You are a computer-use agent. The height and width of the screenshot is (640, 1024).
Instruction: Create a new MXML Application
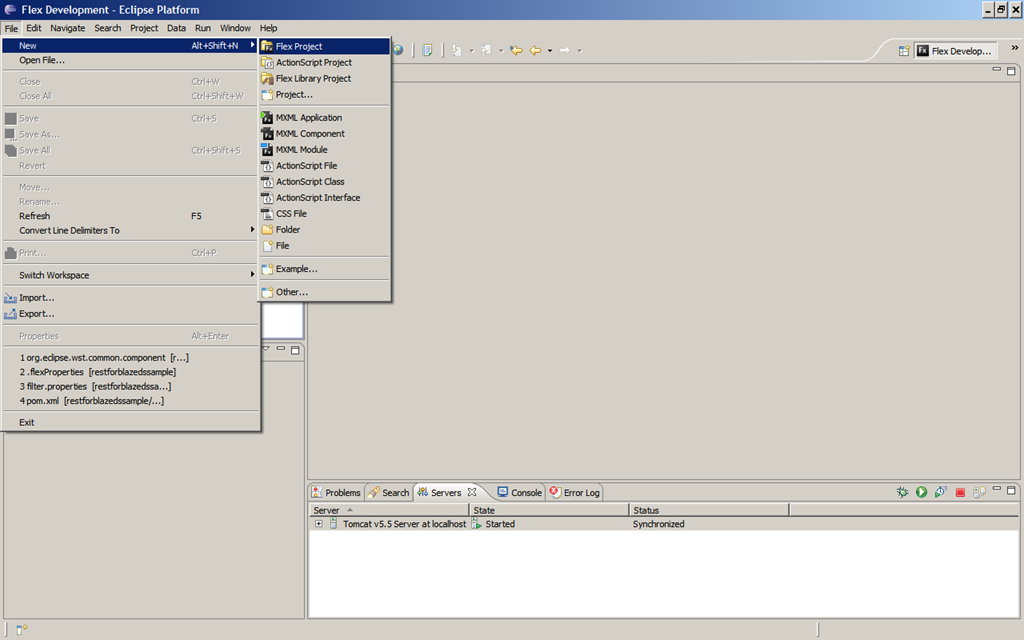coord(325,118)
